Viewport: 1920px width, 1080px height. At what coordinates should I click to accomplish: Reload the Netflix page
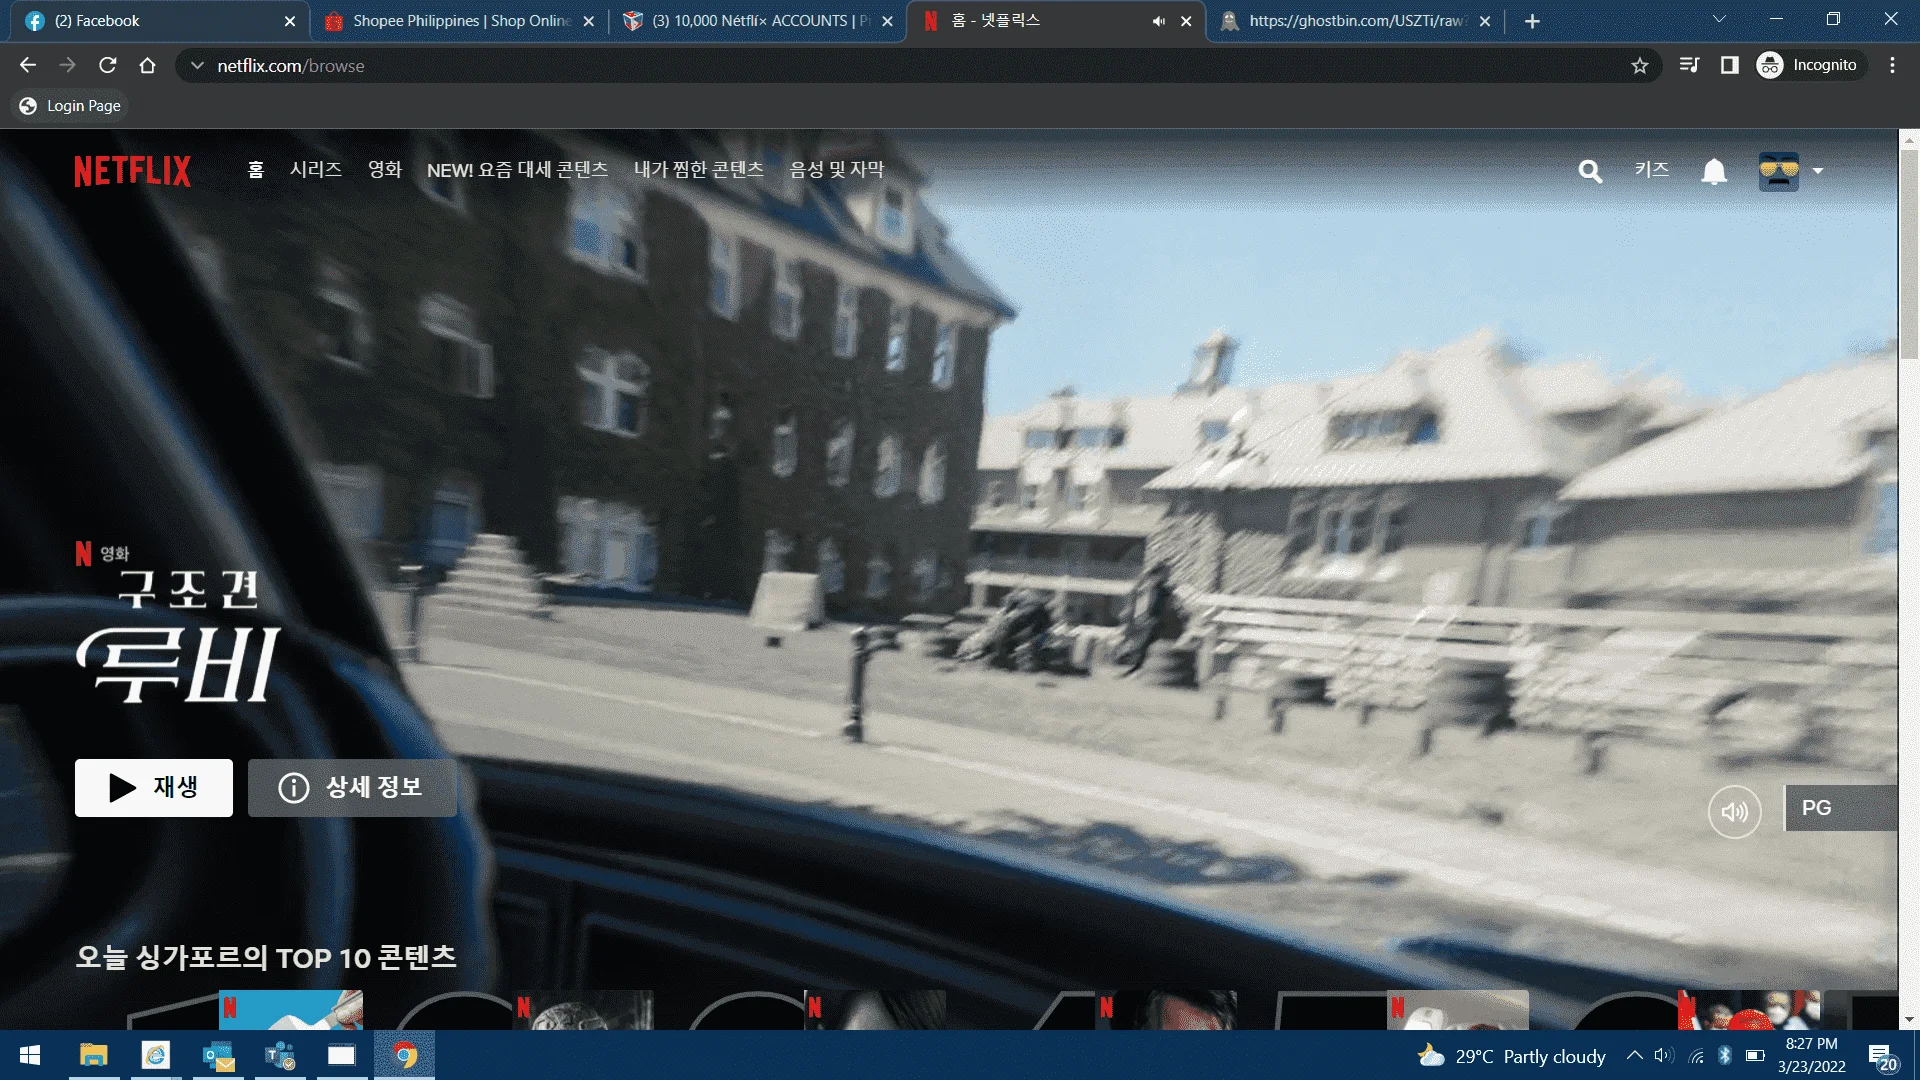coord(108,65)
